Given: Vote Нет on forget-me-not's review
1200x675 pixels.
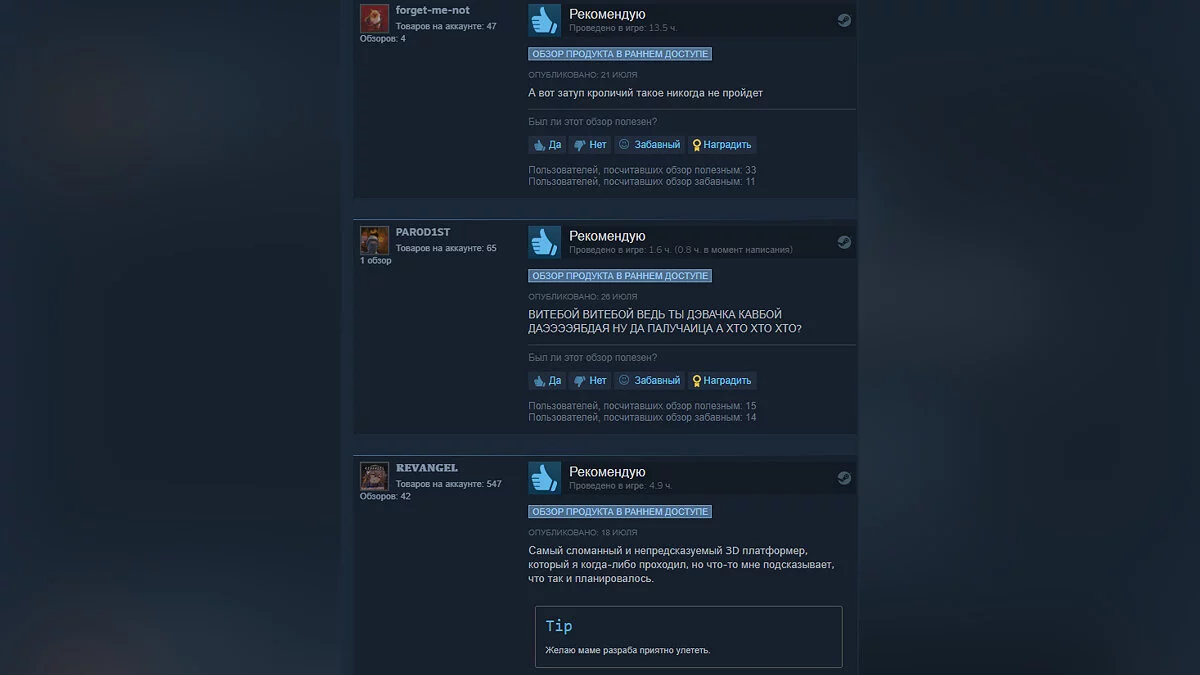Looking at the screenshot, I should (x=590, y=145).
